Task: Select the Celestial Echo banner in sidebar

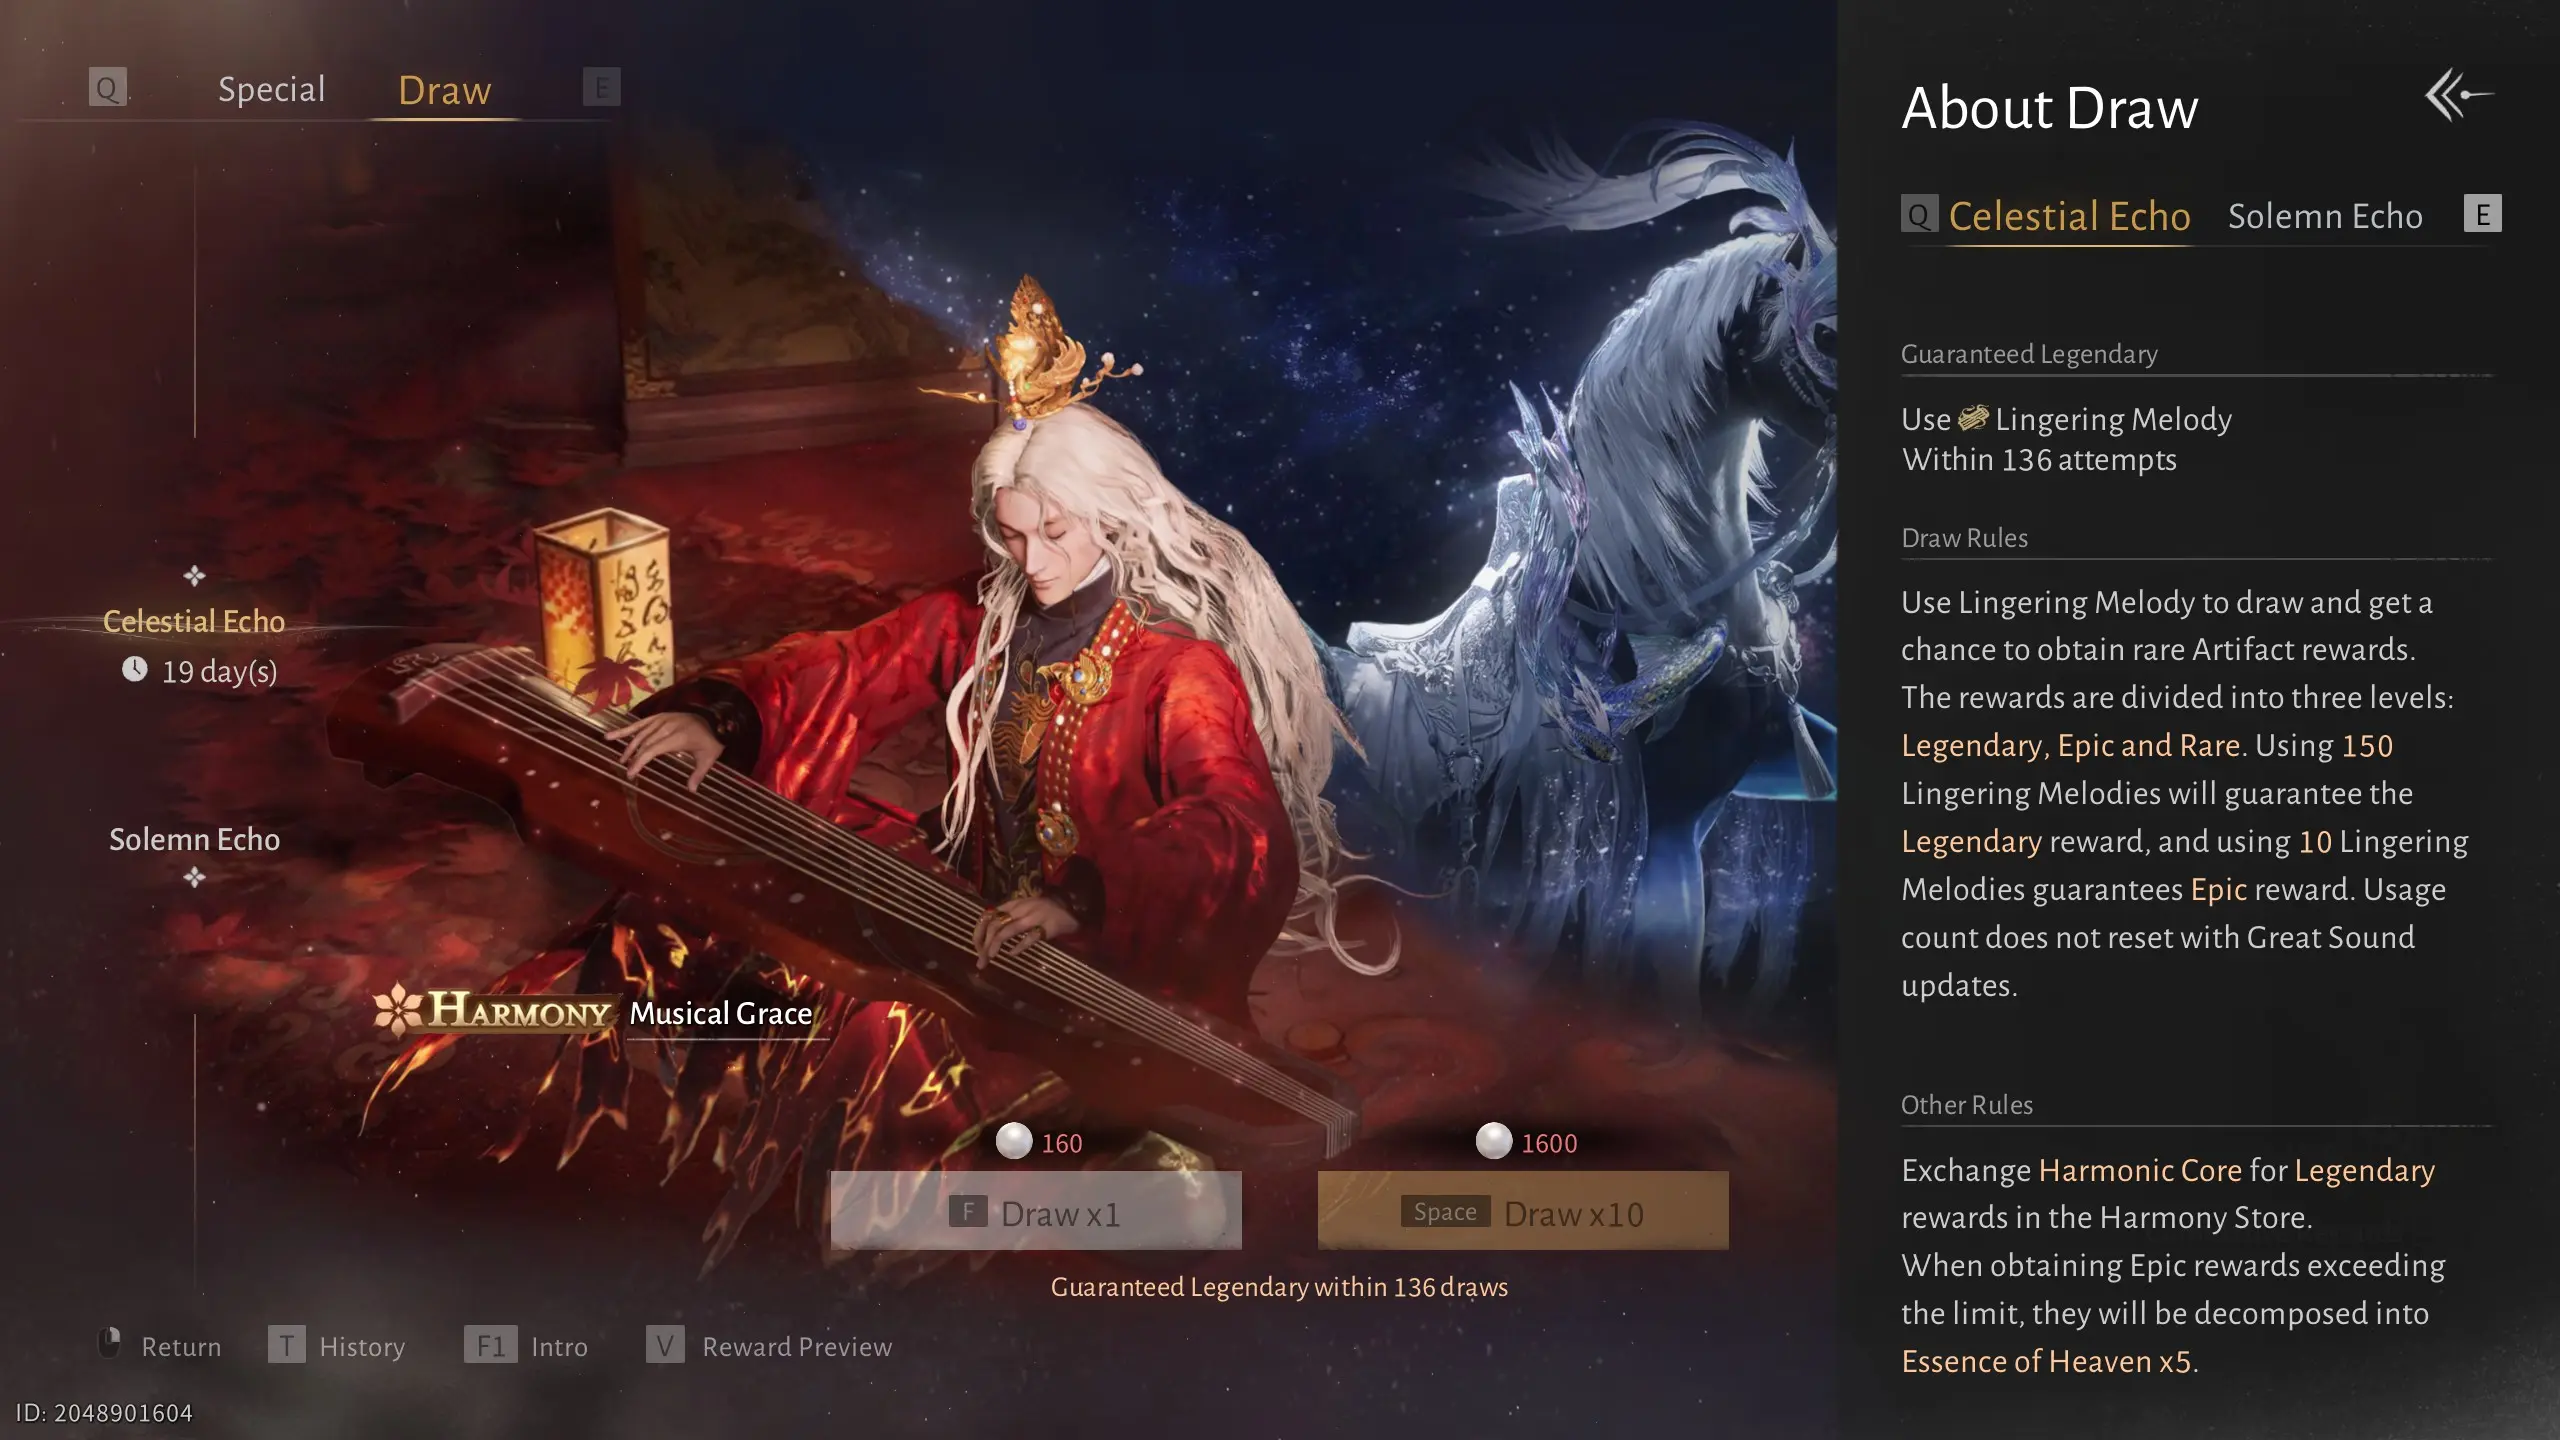Action: click(194, 621)
